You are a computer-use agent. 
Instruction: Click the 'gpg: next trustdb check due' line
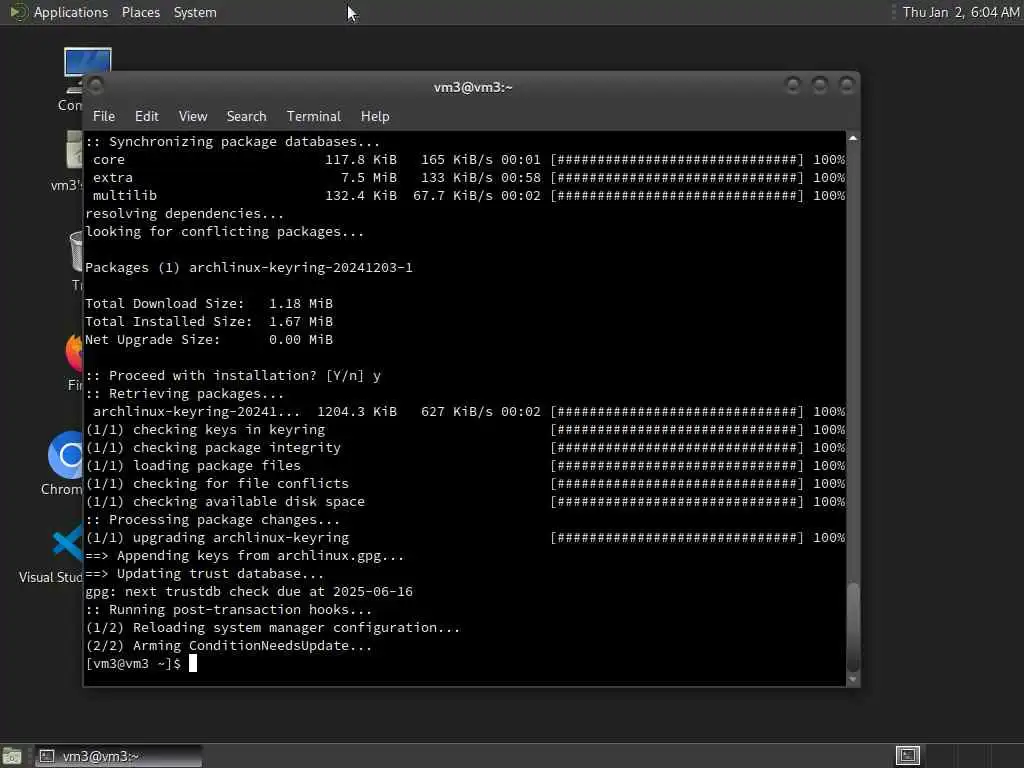point(249,592)
